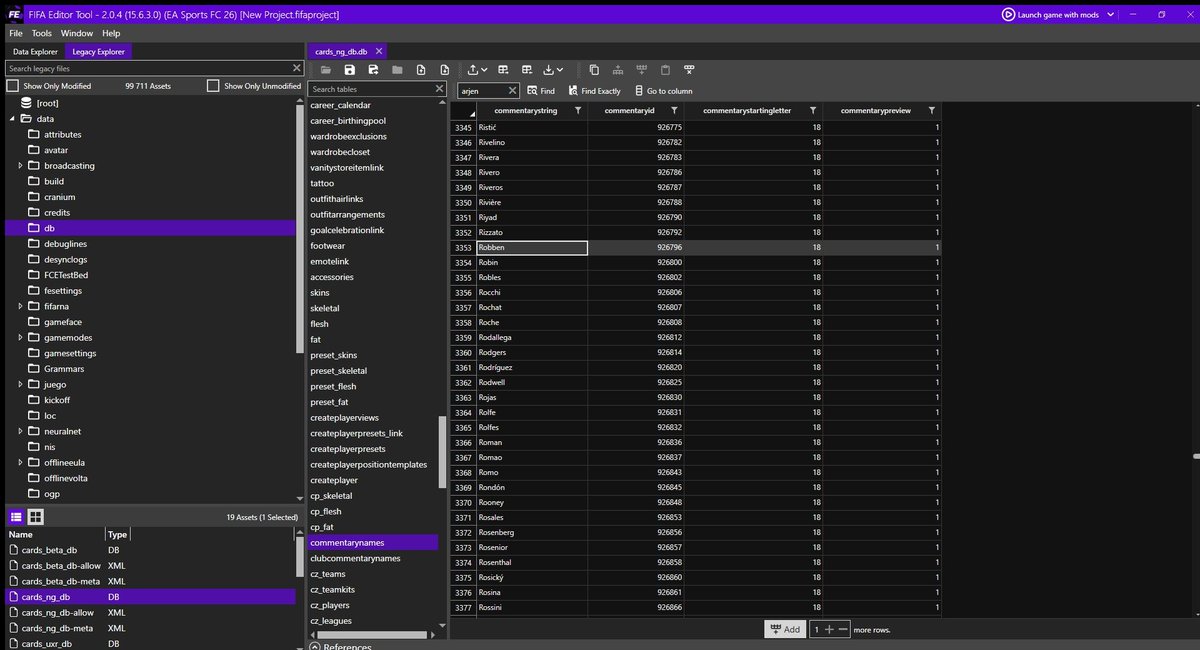Collapse the data folder
Image resolution: width=1200 pixels, height=650 pixels.
pos(13,119)
